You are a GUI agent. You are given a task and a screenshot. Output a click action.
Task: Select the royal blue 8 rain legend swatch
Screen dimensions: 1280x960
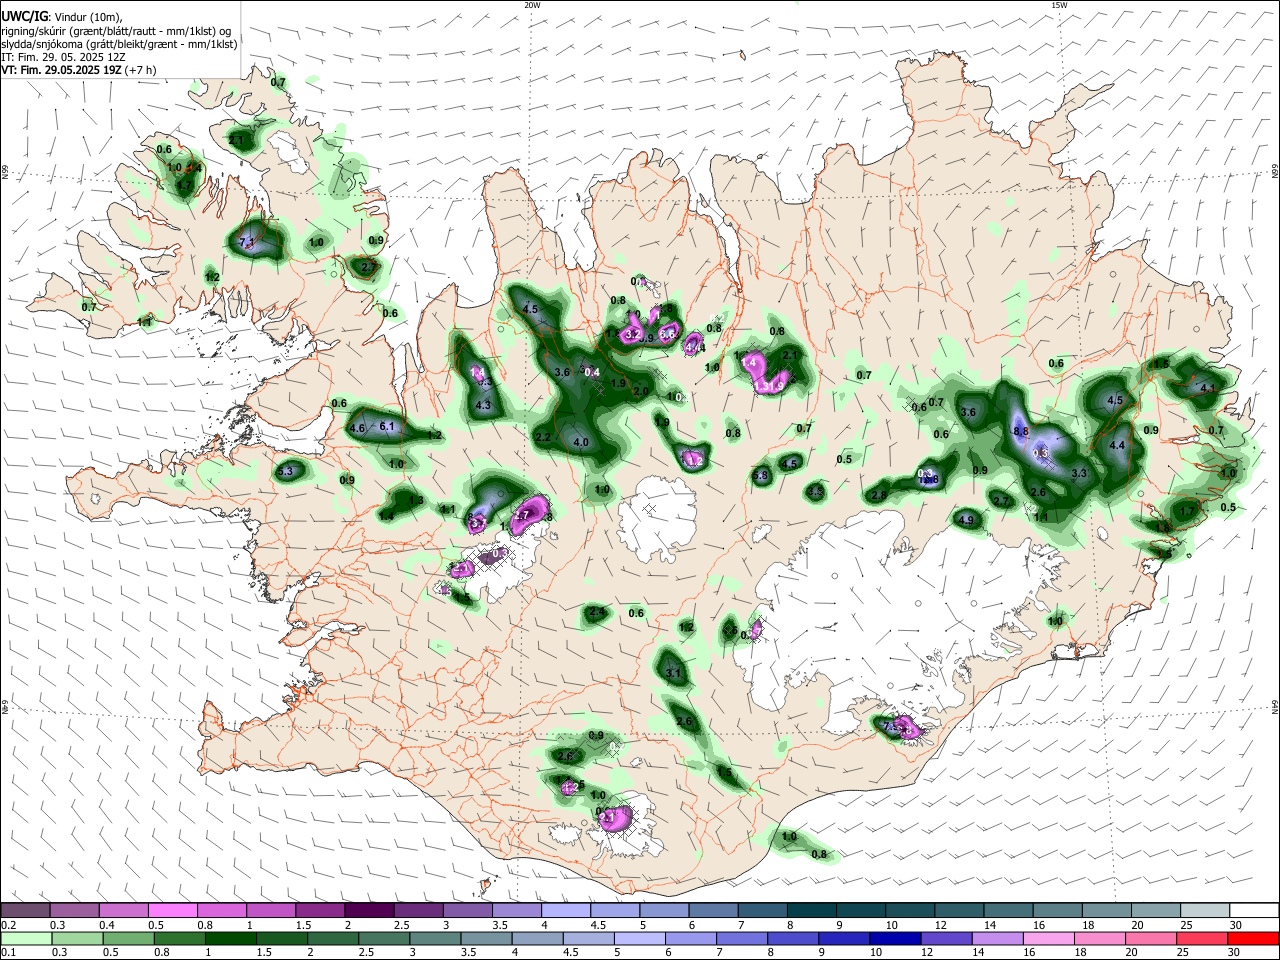(x=793, y=938)
